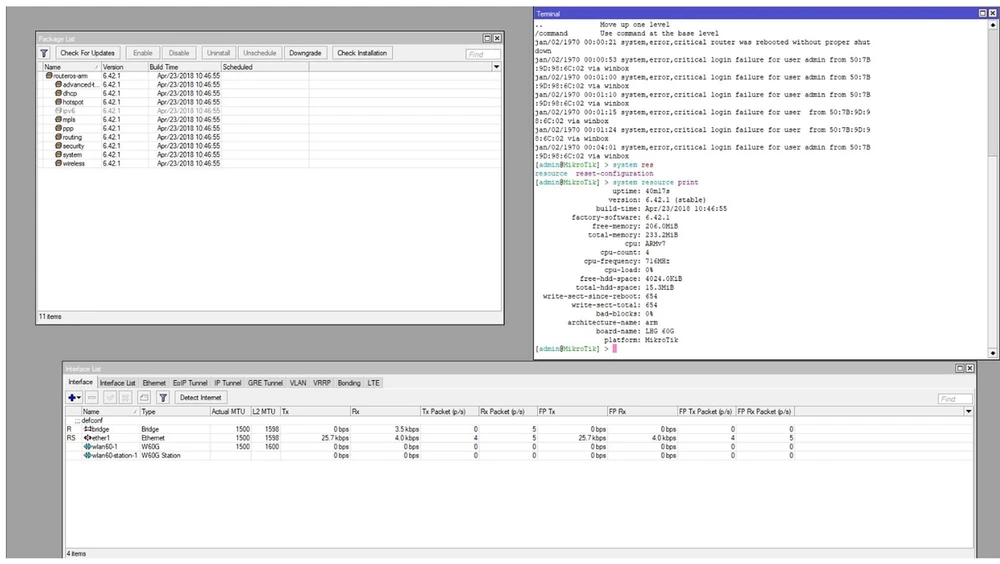
Task: Switch to the LTE tab
Action: pos(374,383)
